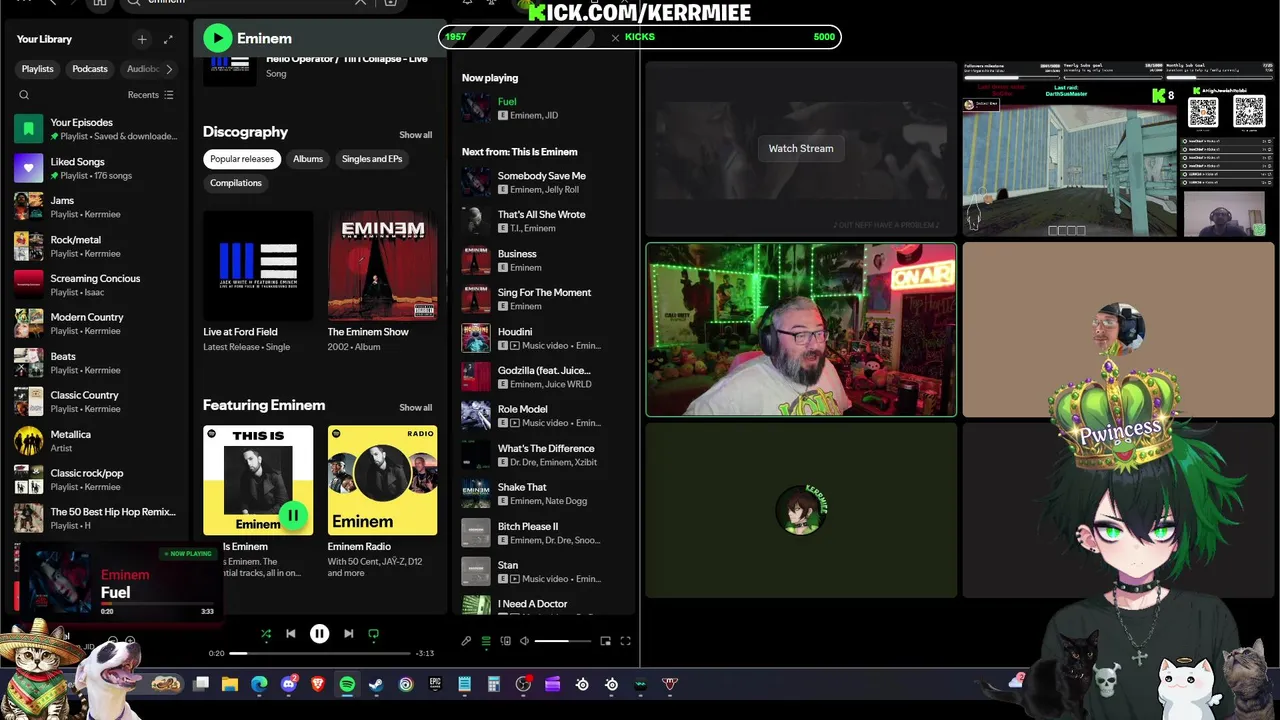Click the plus icon in Your Library

point(142,39)
